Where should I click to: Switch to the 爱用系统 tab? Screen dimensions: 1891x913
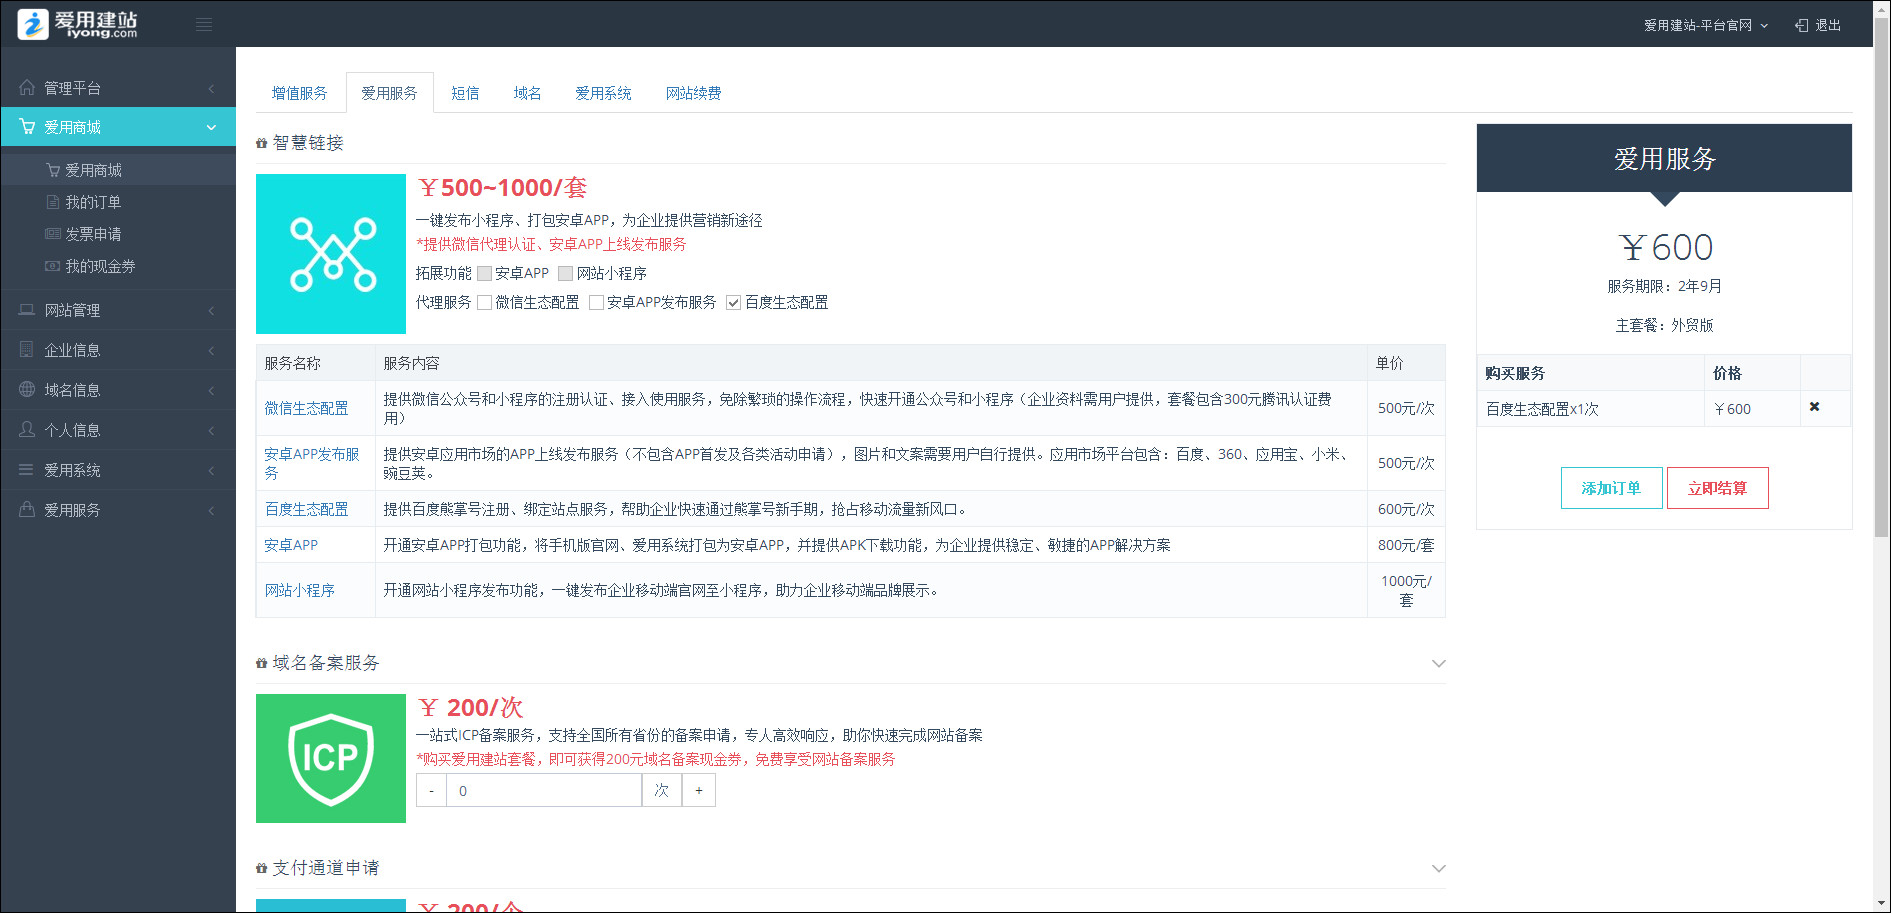point(603,93)
